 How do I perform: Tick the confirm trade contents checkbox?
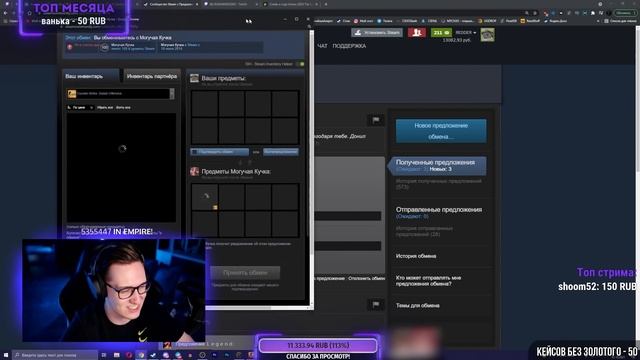194,152
